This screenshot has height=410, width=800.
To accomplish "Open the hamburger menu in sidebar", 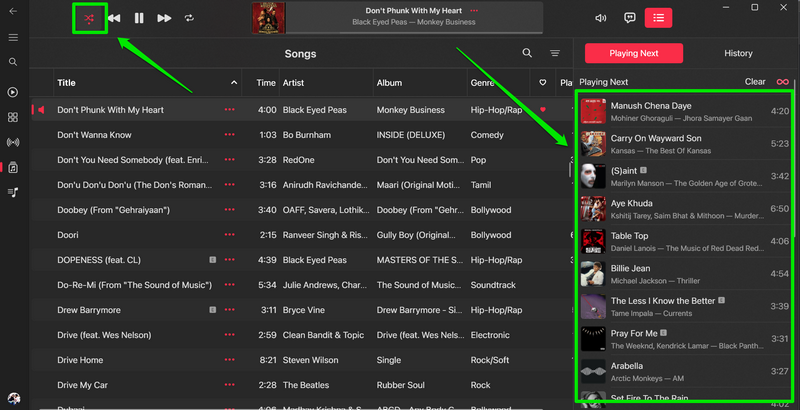I will [13, 38].
